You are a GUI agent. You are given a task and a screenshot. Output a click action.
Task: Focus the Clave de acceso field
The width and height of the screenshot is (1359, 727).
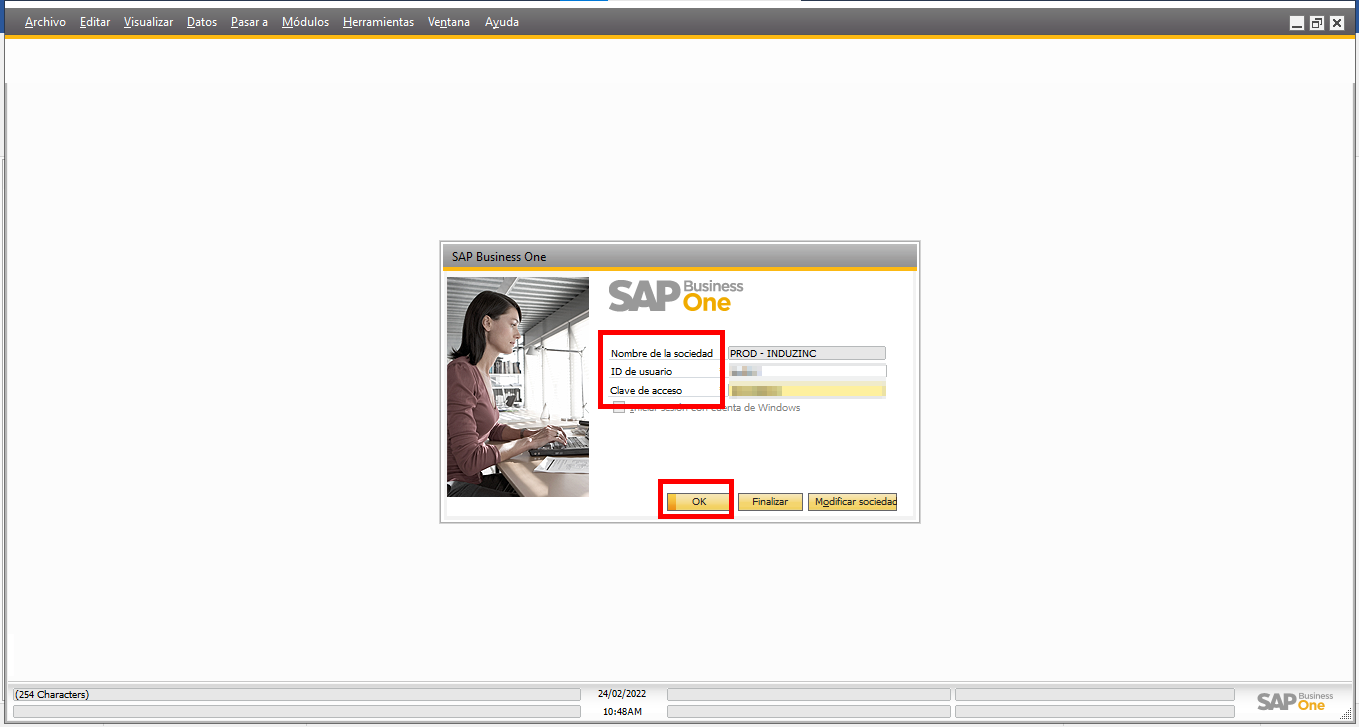pyautogui.click(x=807, y=390)
